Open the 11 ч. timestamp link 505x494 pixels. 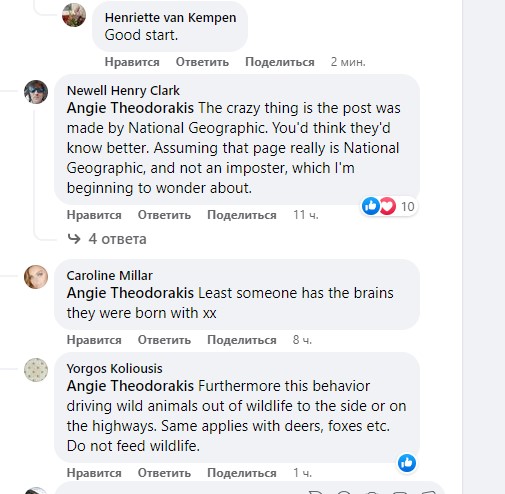[306, 215]
